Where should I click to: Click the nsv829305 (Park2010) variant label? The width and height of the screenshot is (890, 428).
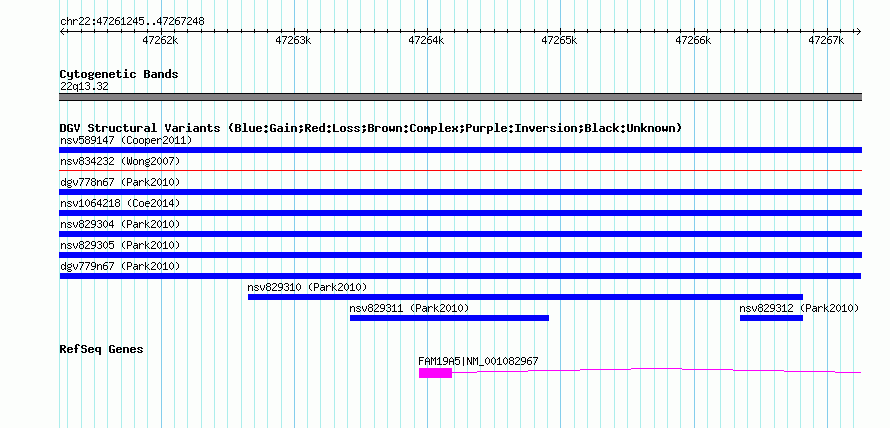tap(120, 245)
